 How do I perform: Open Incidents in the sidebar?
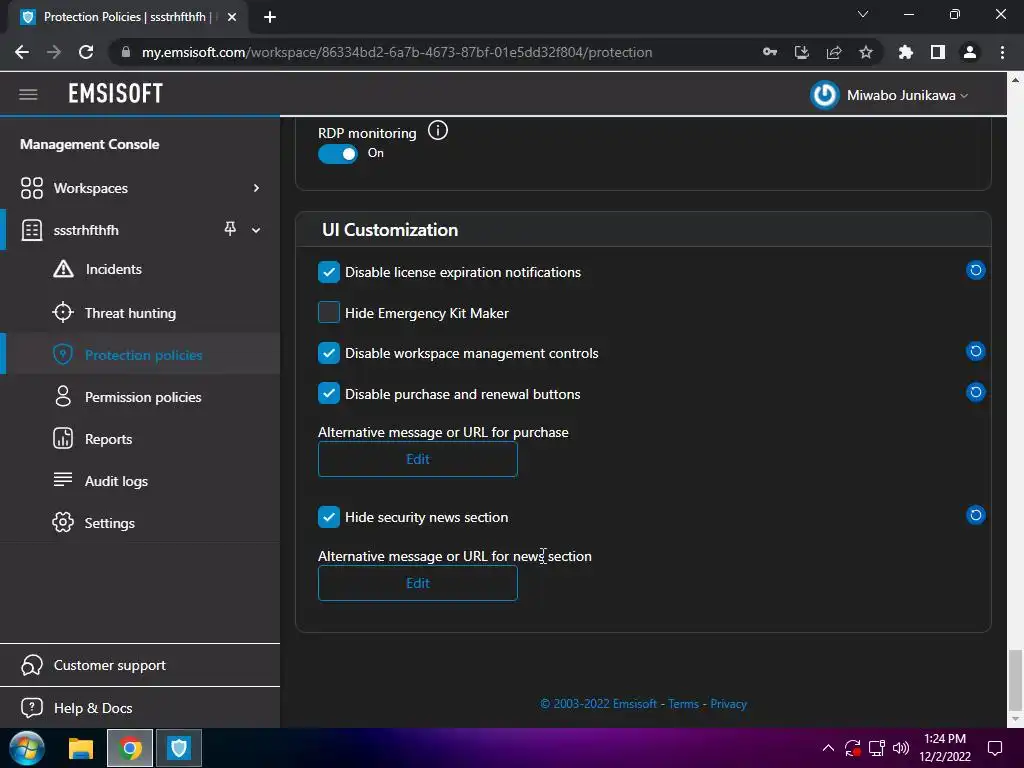(x=114, y=269)
